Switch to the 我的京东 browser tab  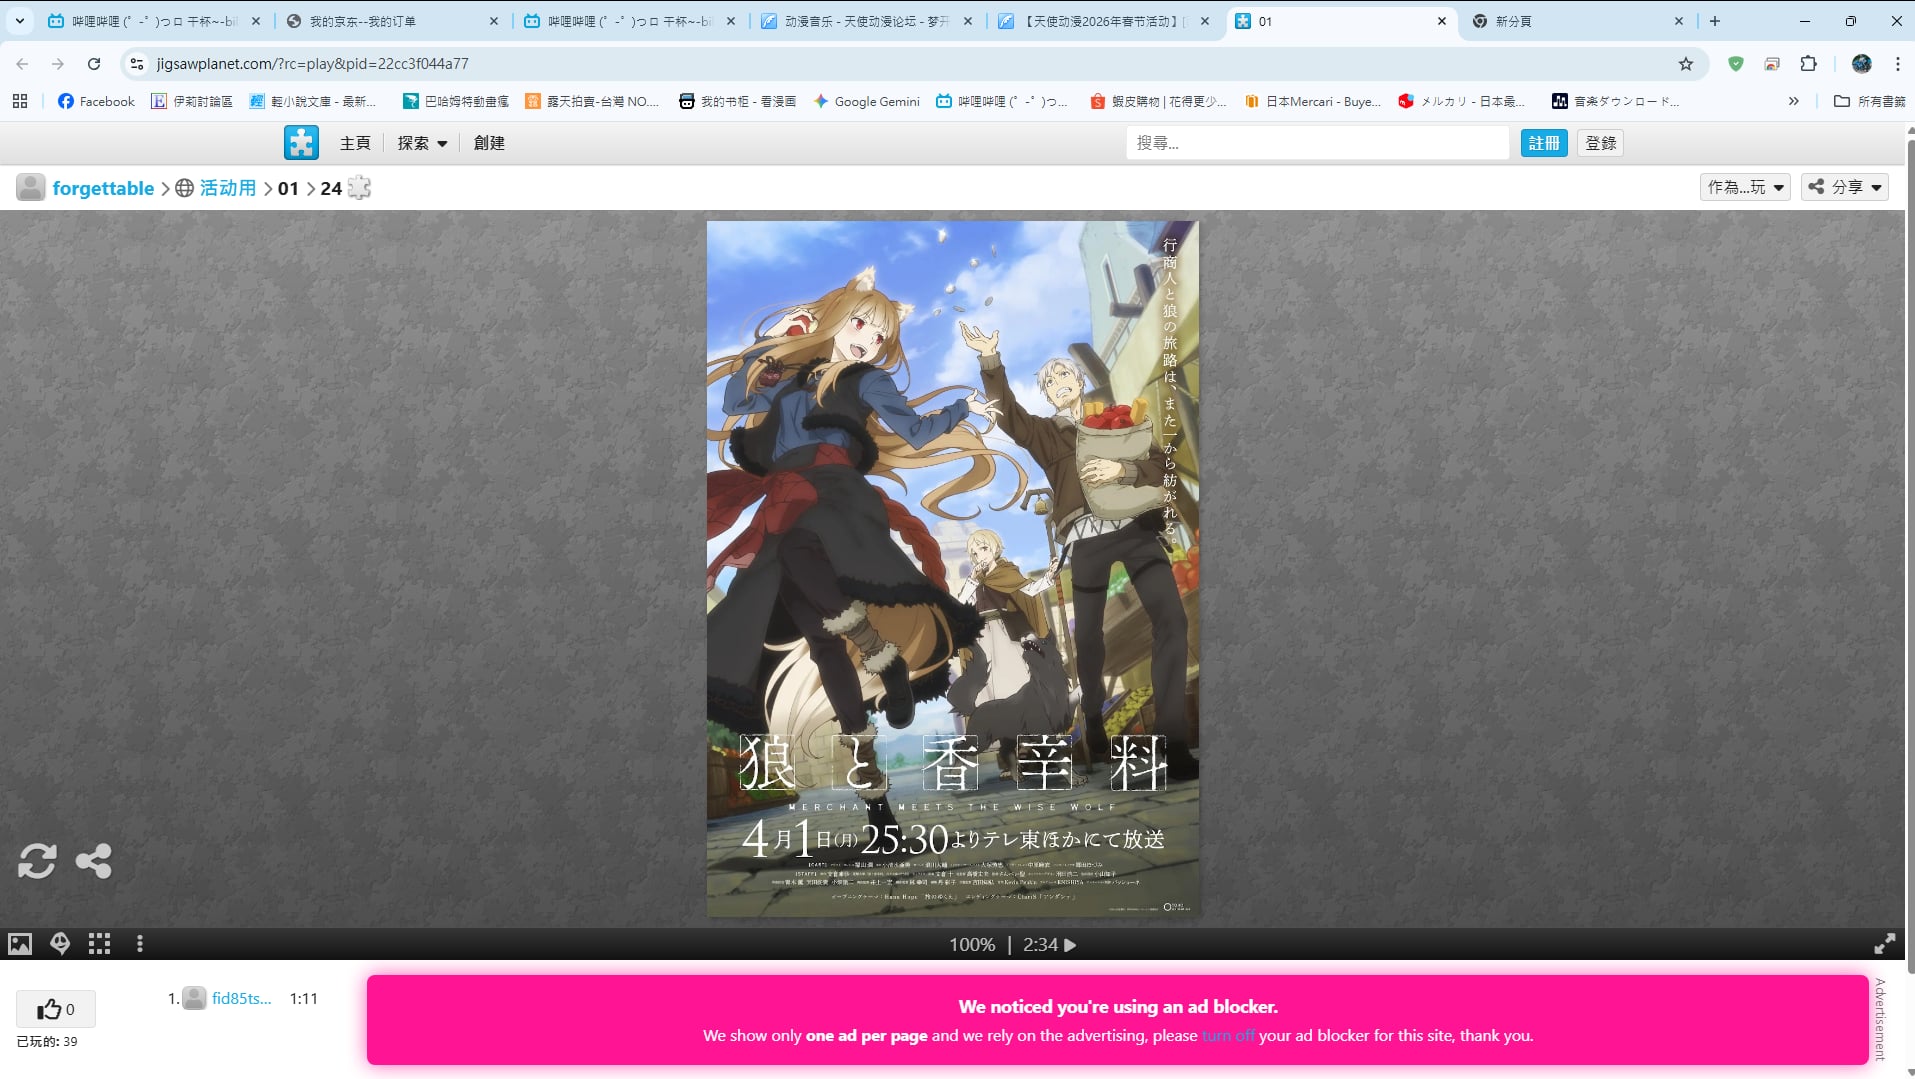pos(390,21)
